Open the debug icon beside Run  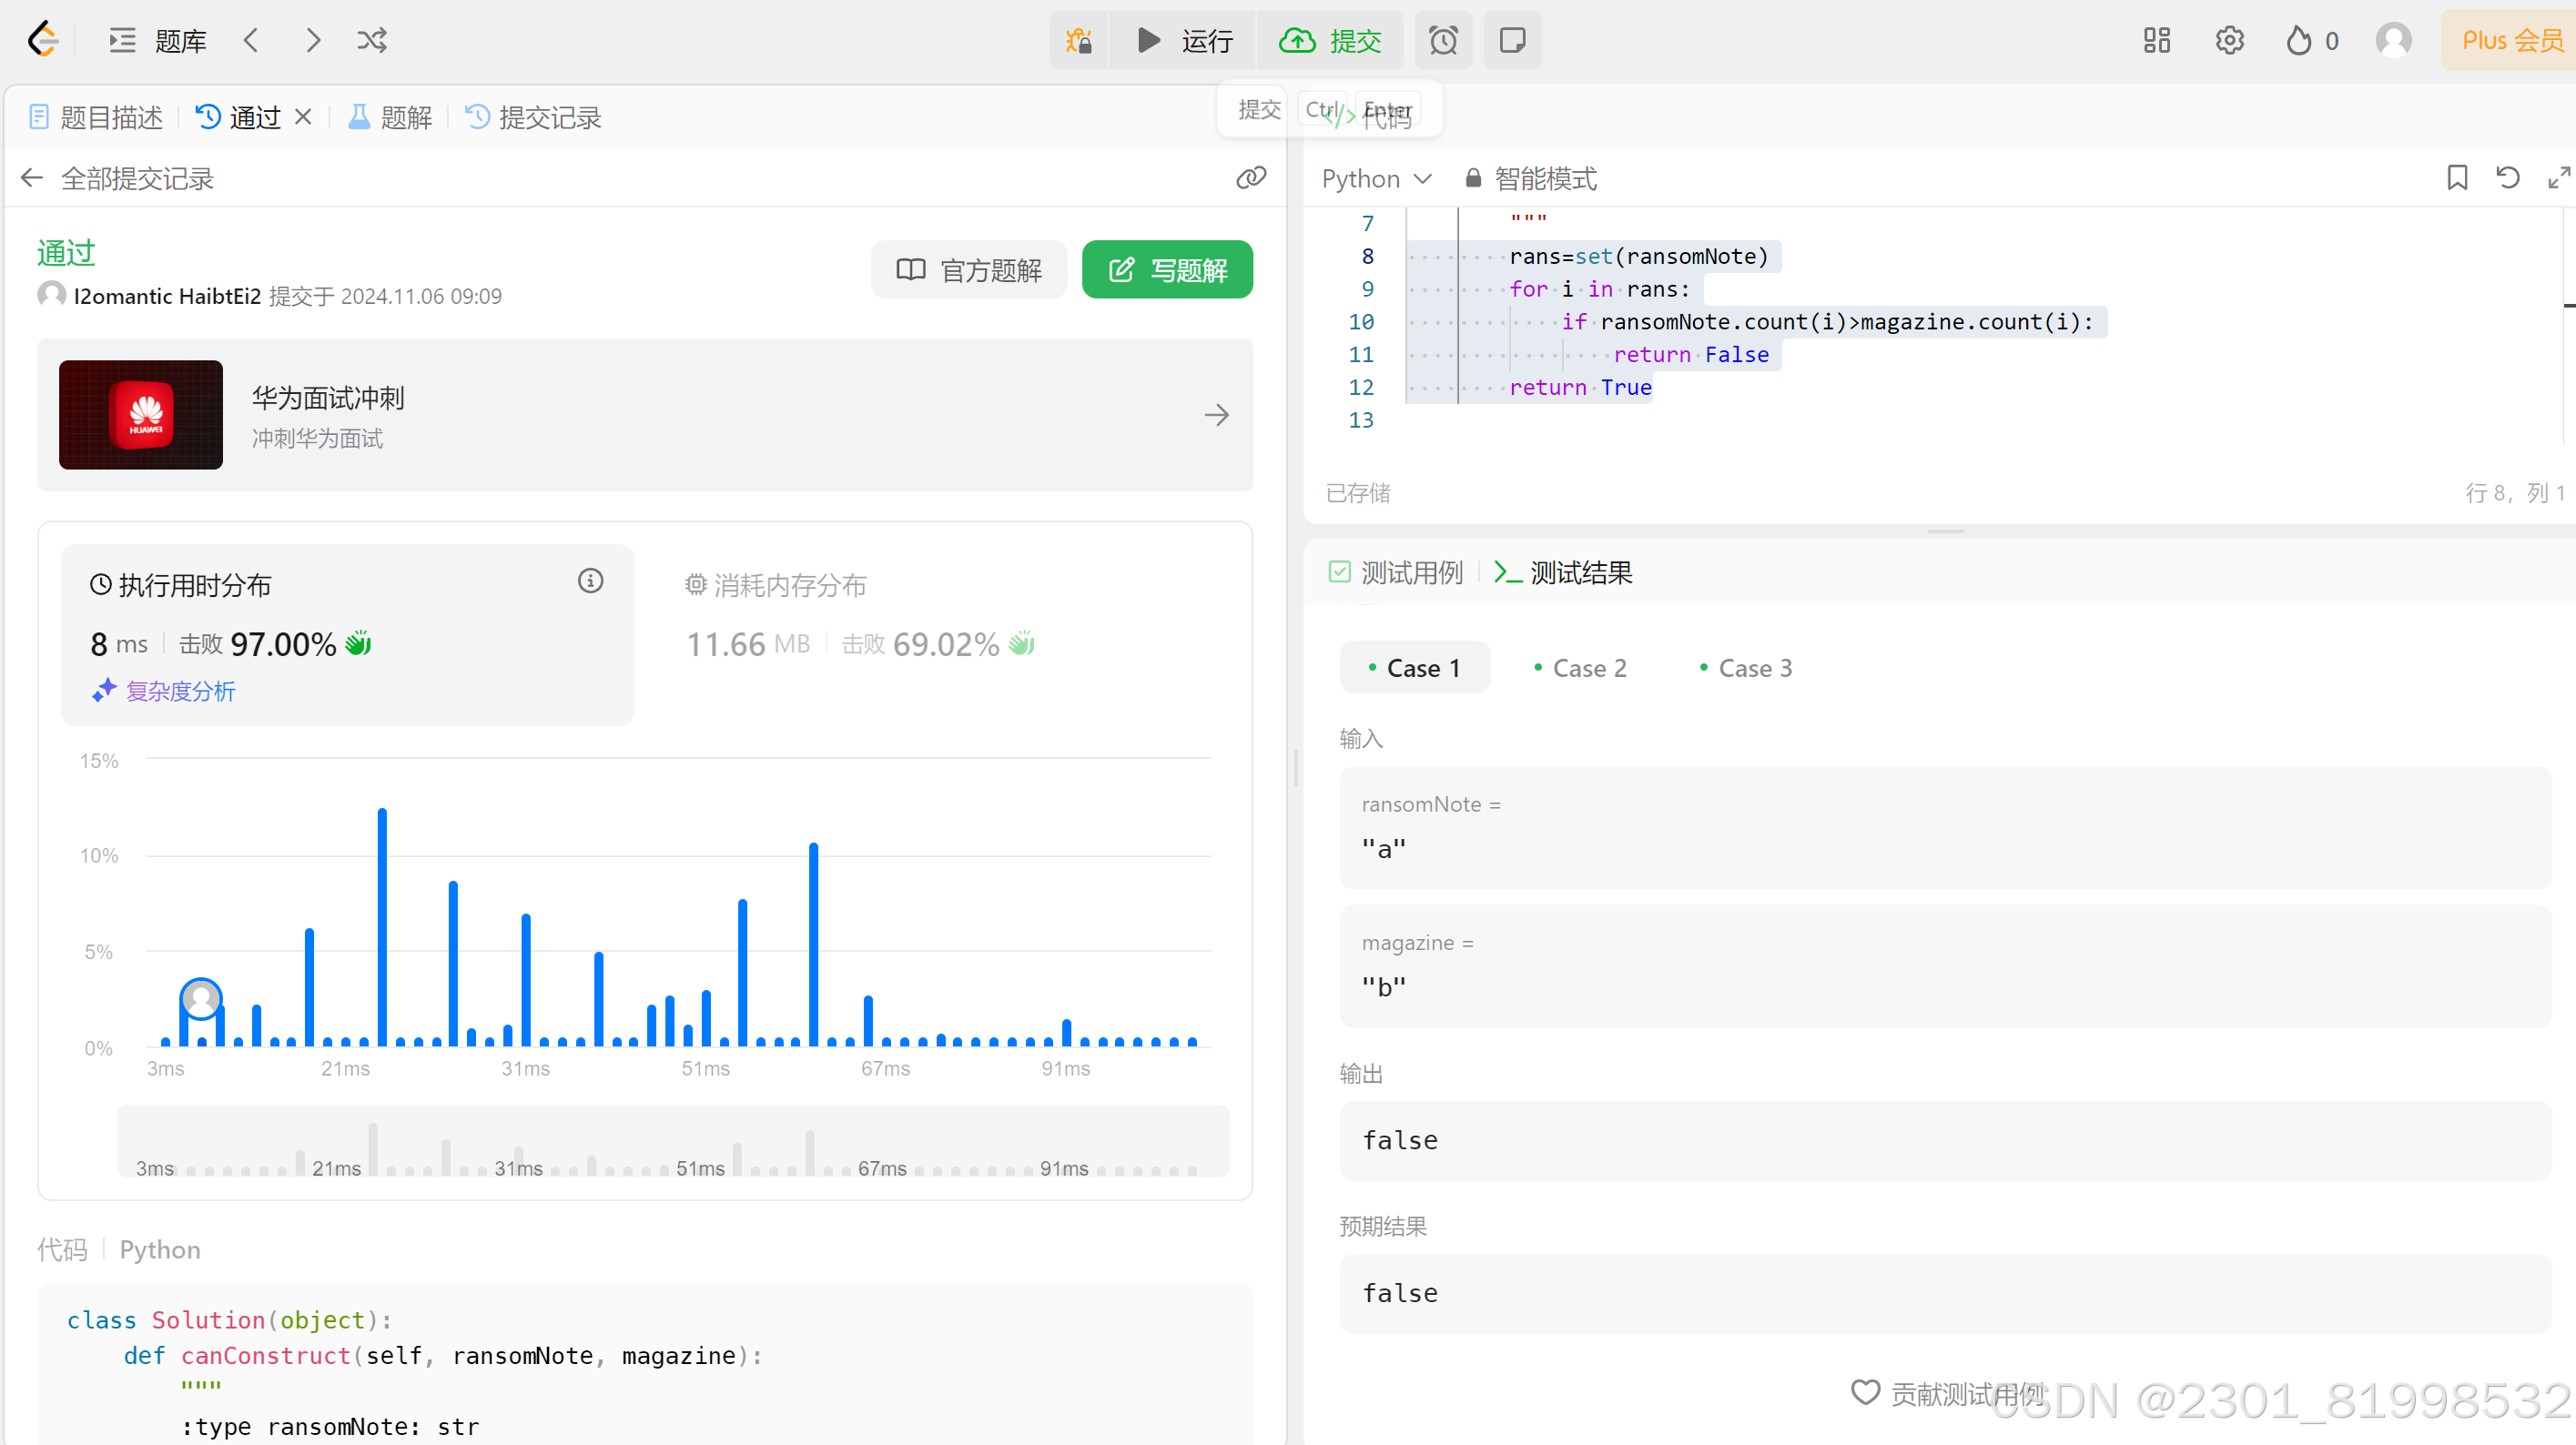point(1078,40)
